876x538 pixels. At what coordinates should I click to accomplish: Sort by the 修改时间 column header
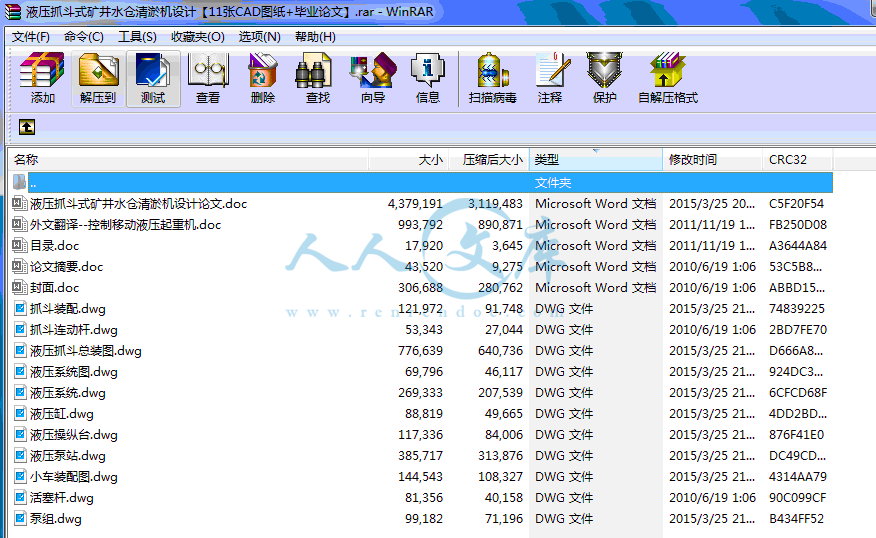pyautogui.click(x=712, y=160)
